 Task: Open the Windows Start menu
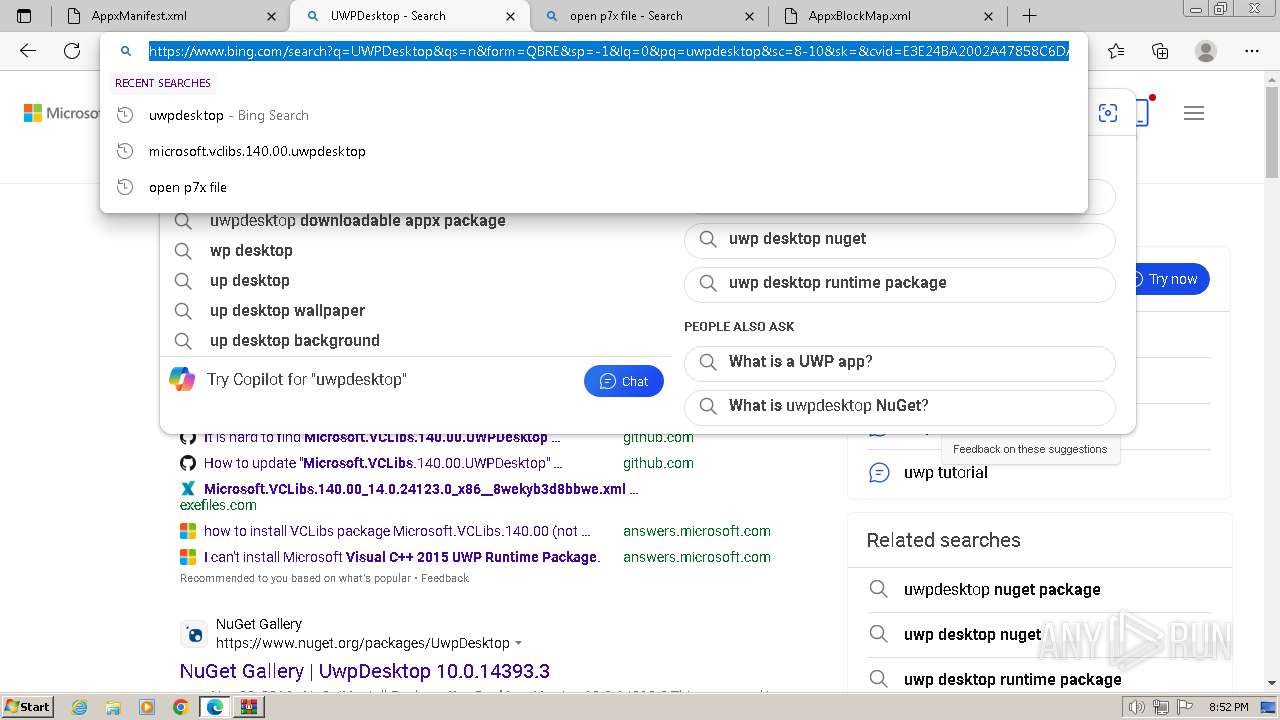click(27, 706)
